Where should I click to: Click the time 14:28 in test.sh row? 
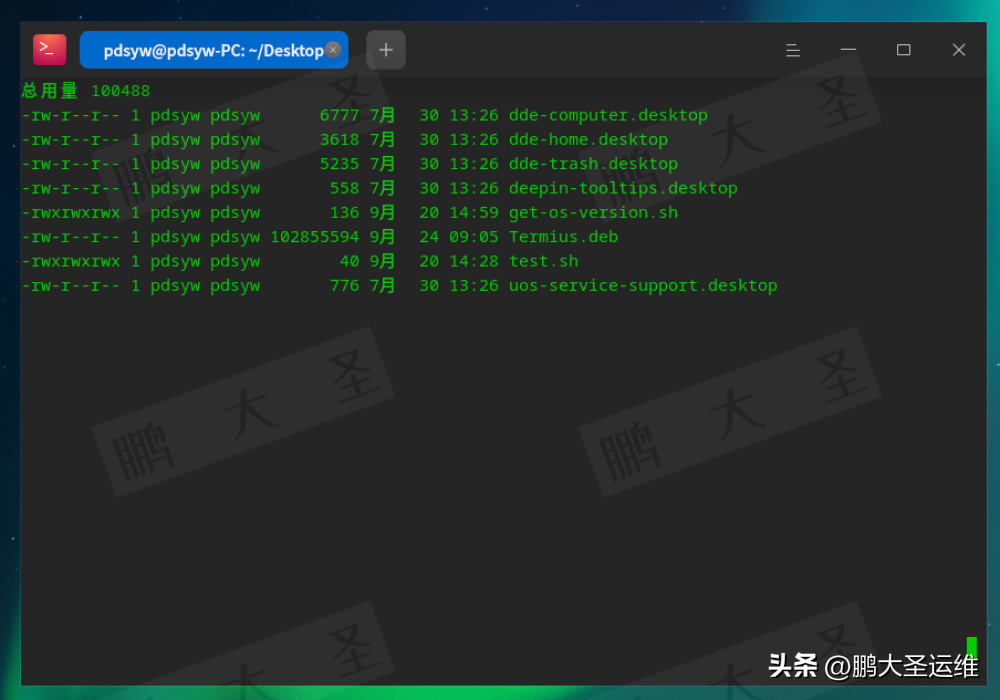[474, 261]
